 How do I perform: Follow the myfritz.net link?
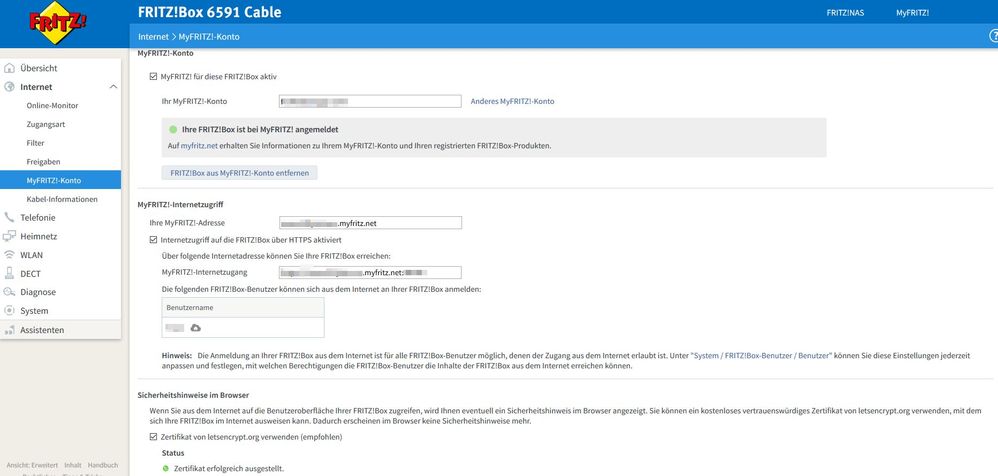[199, 146]
